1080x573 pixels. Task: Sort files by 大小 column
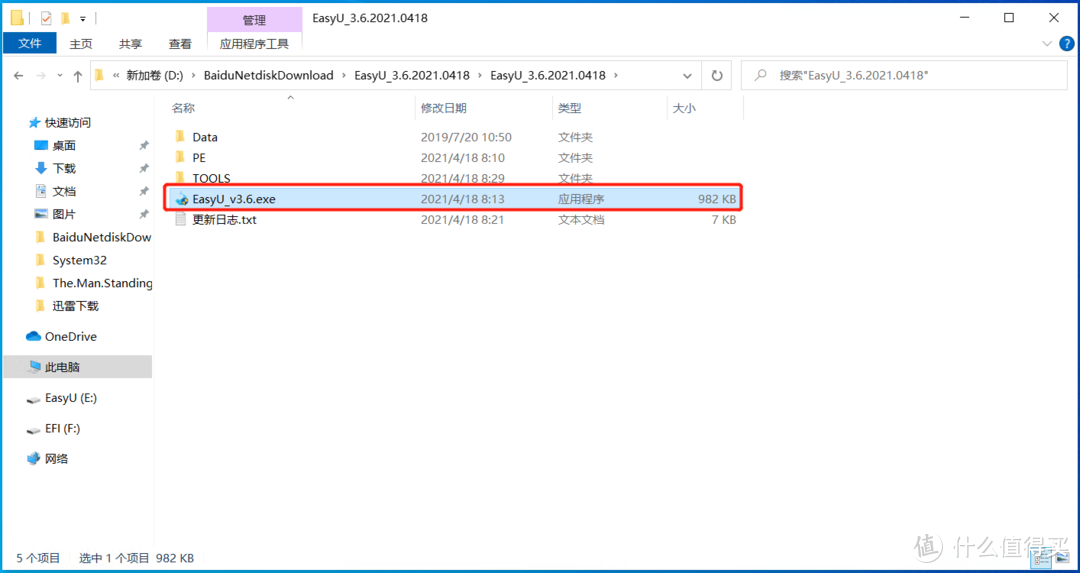[x=683, y=108]
